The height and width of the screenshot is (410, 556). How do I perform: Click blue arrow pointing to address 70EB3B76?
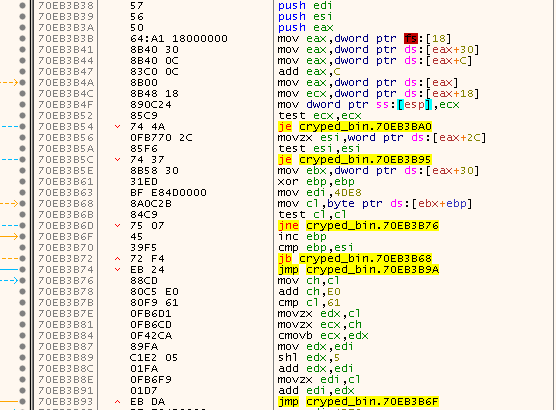click(x=9, y=281)
